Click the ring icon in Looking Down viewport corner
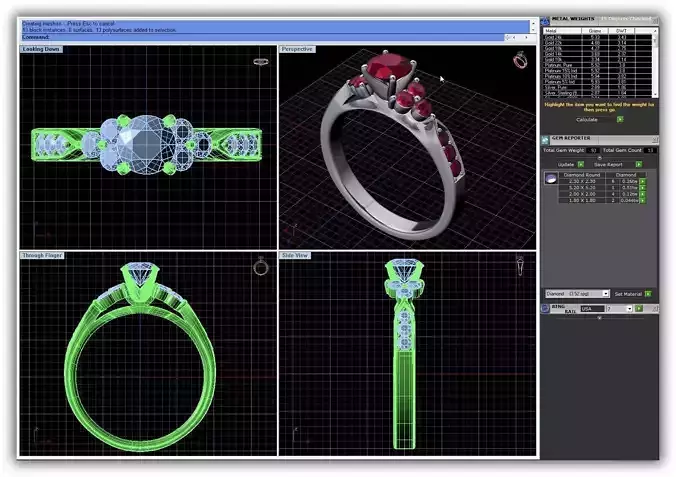The height and width of the screenshot is (477, 676). coord(260,62)
